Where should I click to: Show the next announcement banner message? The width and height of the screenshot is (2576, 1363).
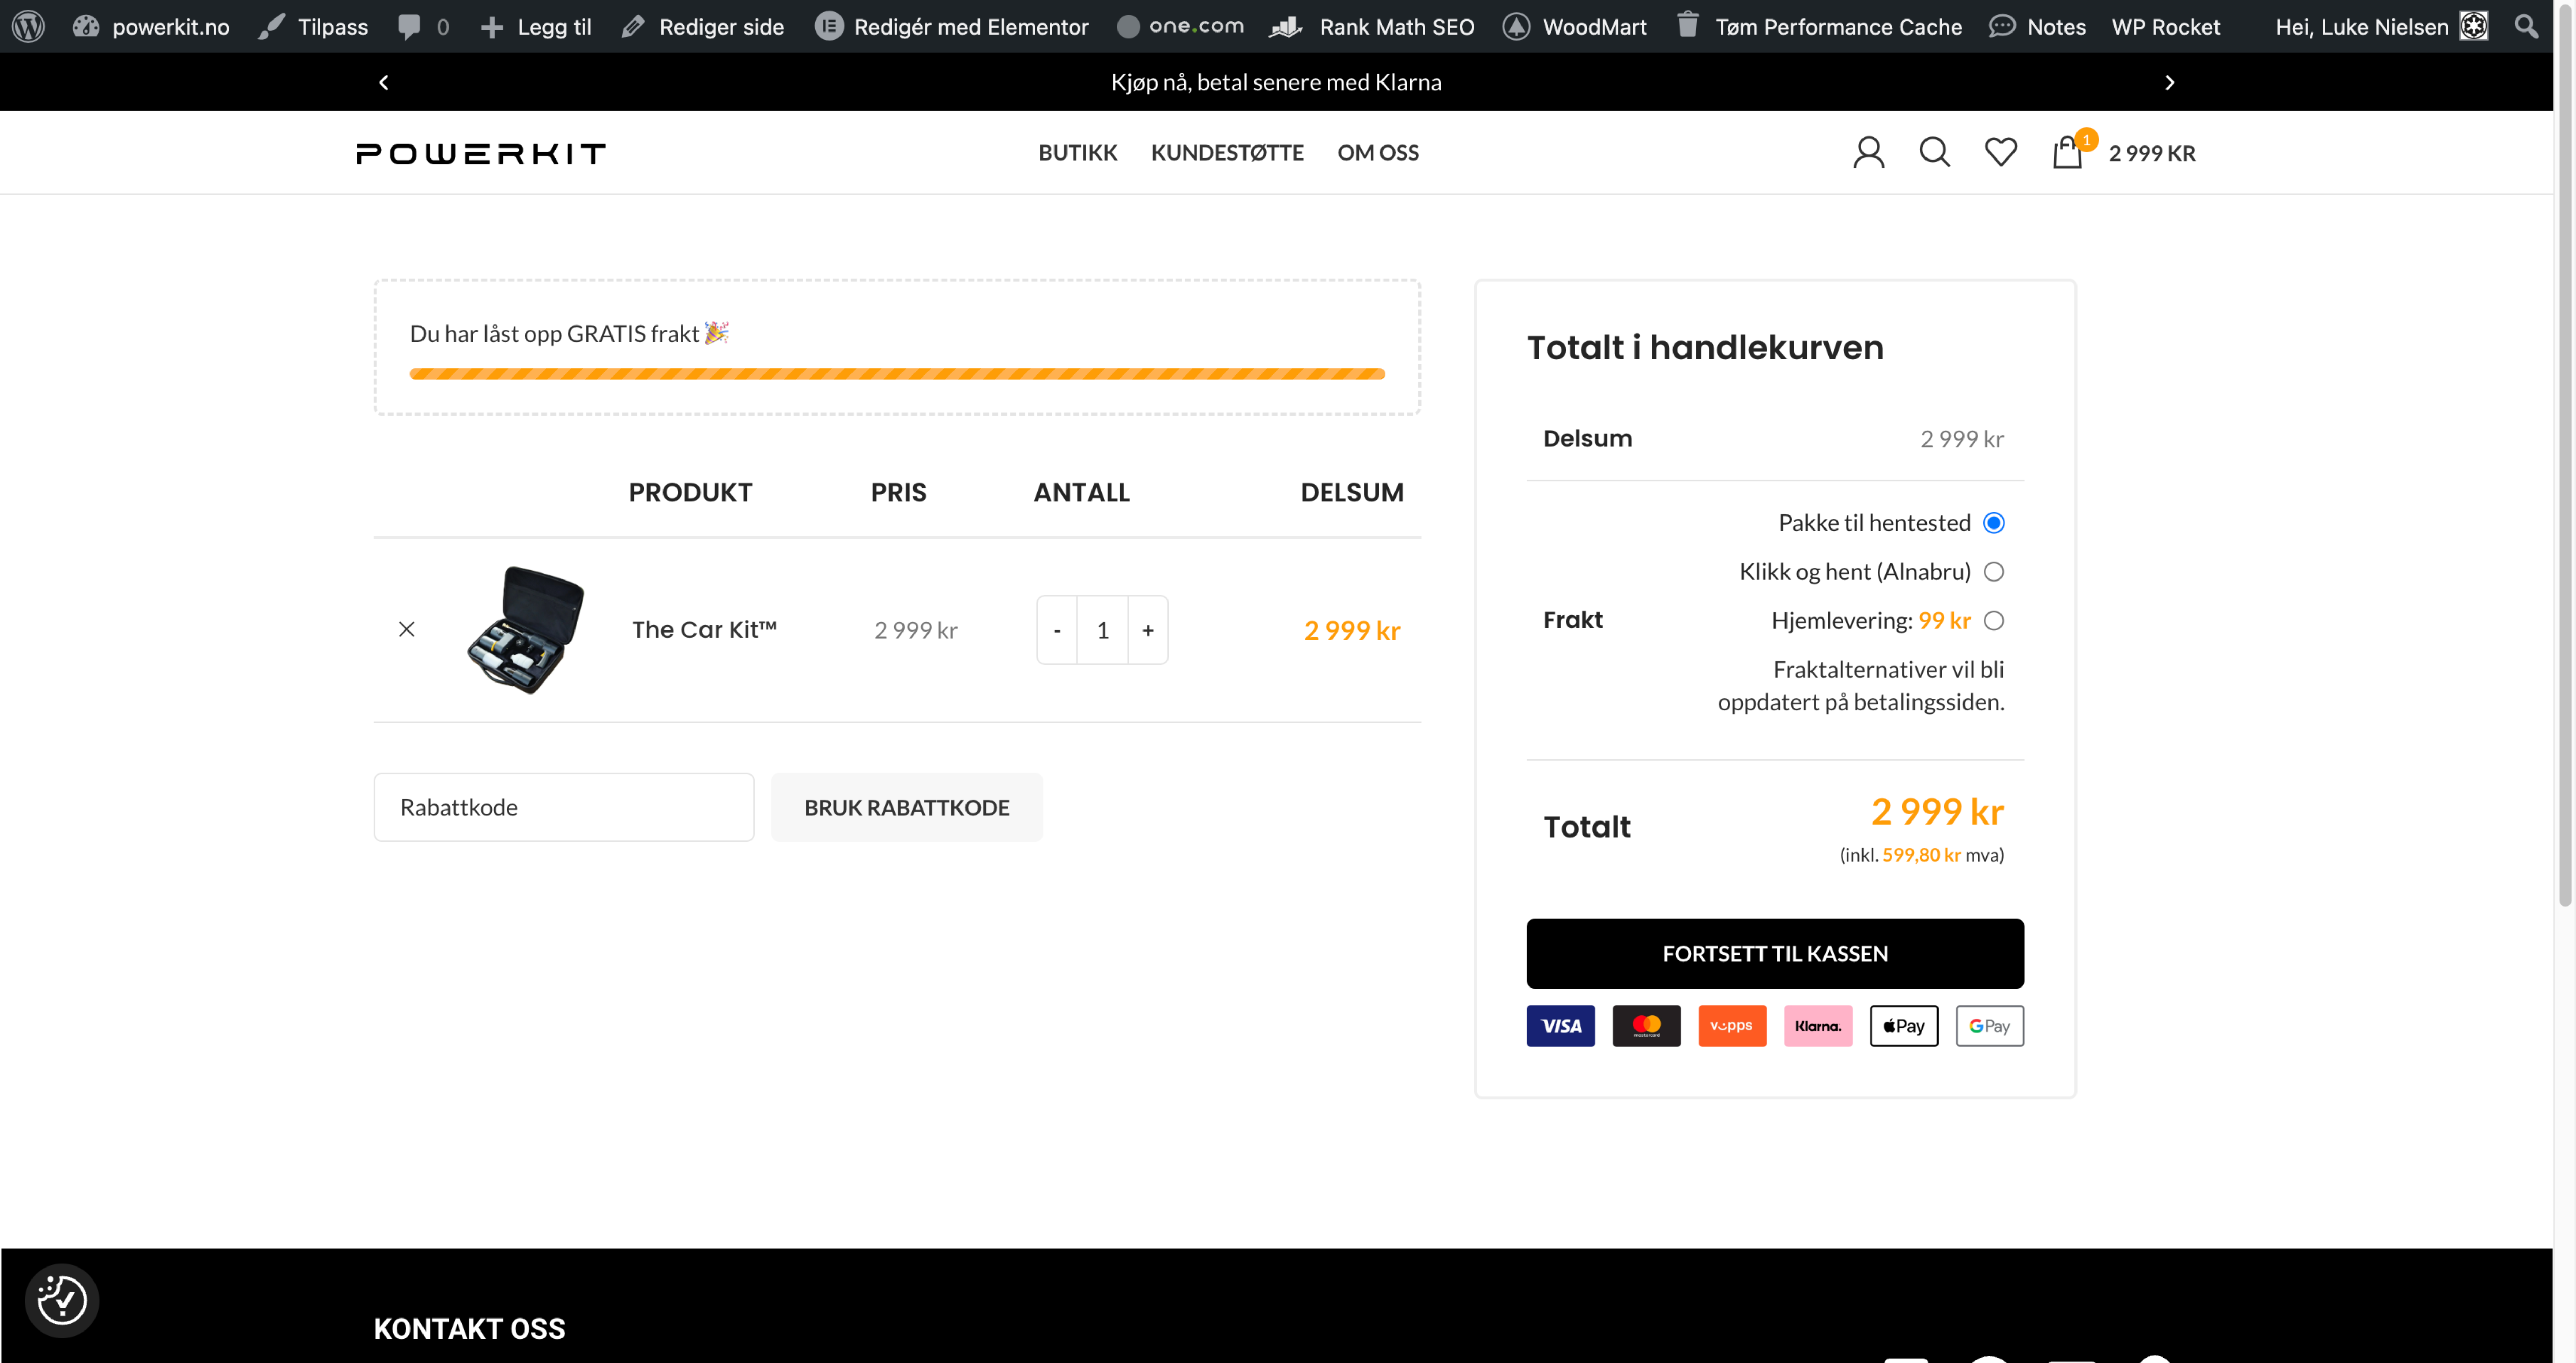pos(2169,82)
